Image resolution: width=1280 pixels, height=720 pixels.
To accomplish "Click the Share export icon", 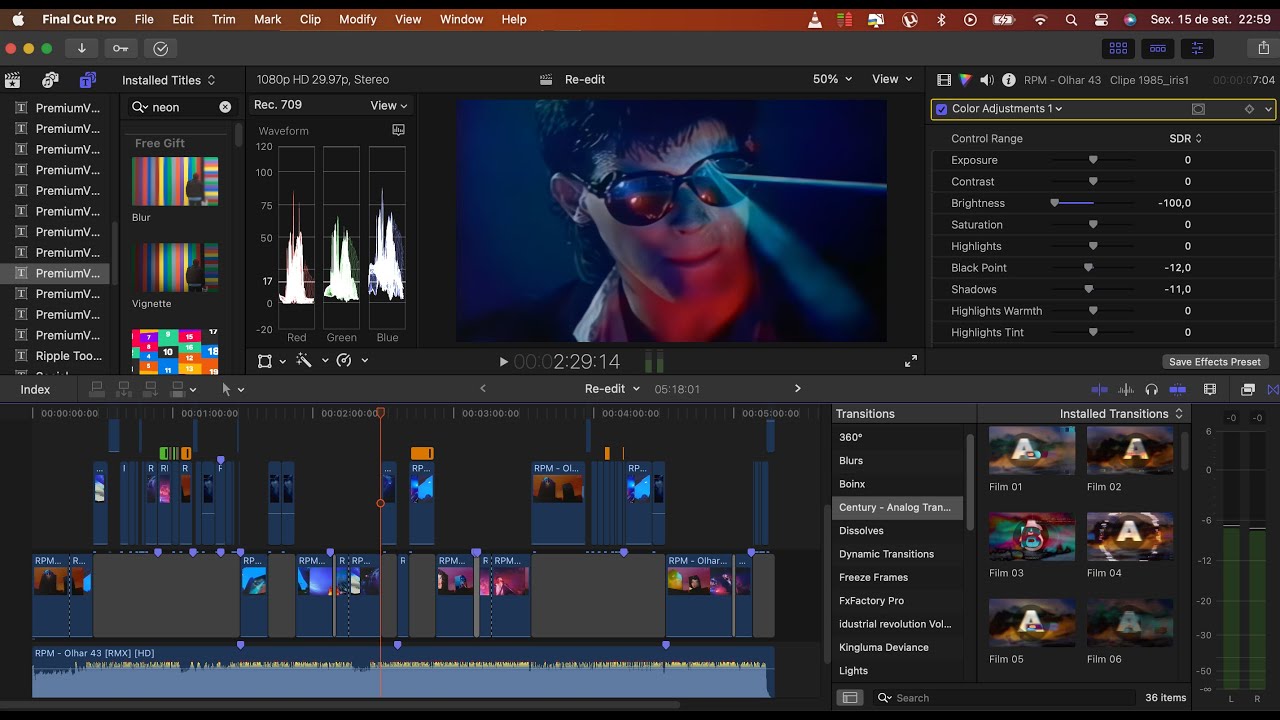I will (x=1263, y=48).
